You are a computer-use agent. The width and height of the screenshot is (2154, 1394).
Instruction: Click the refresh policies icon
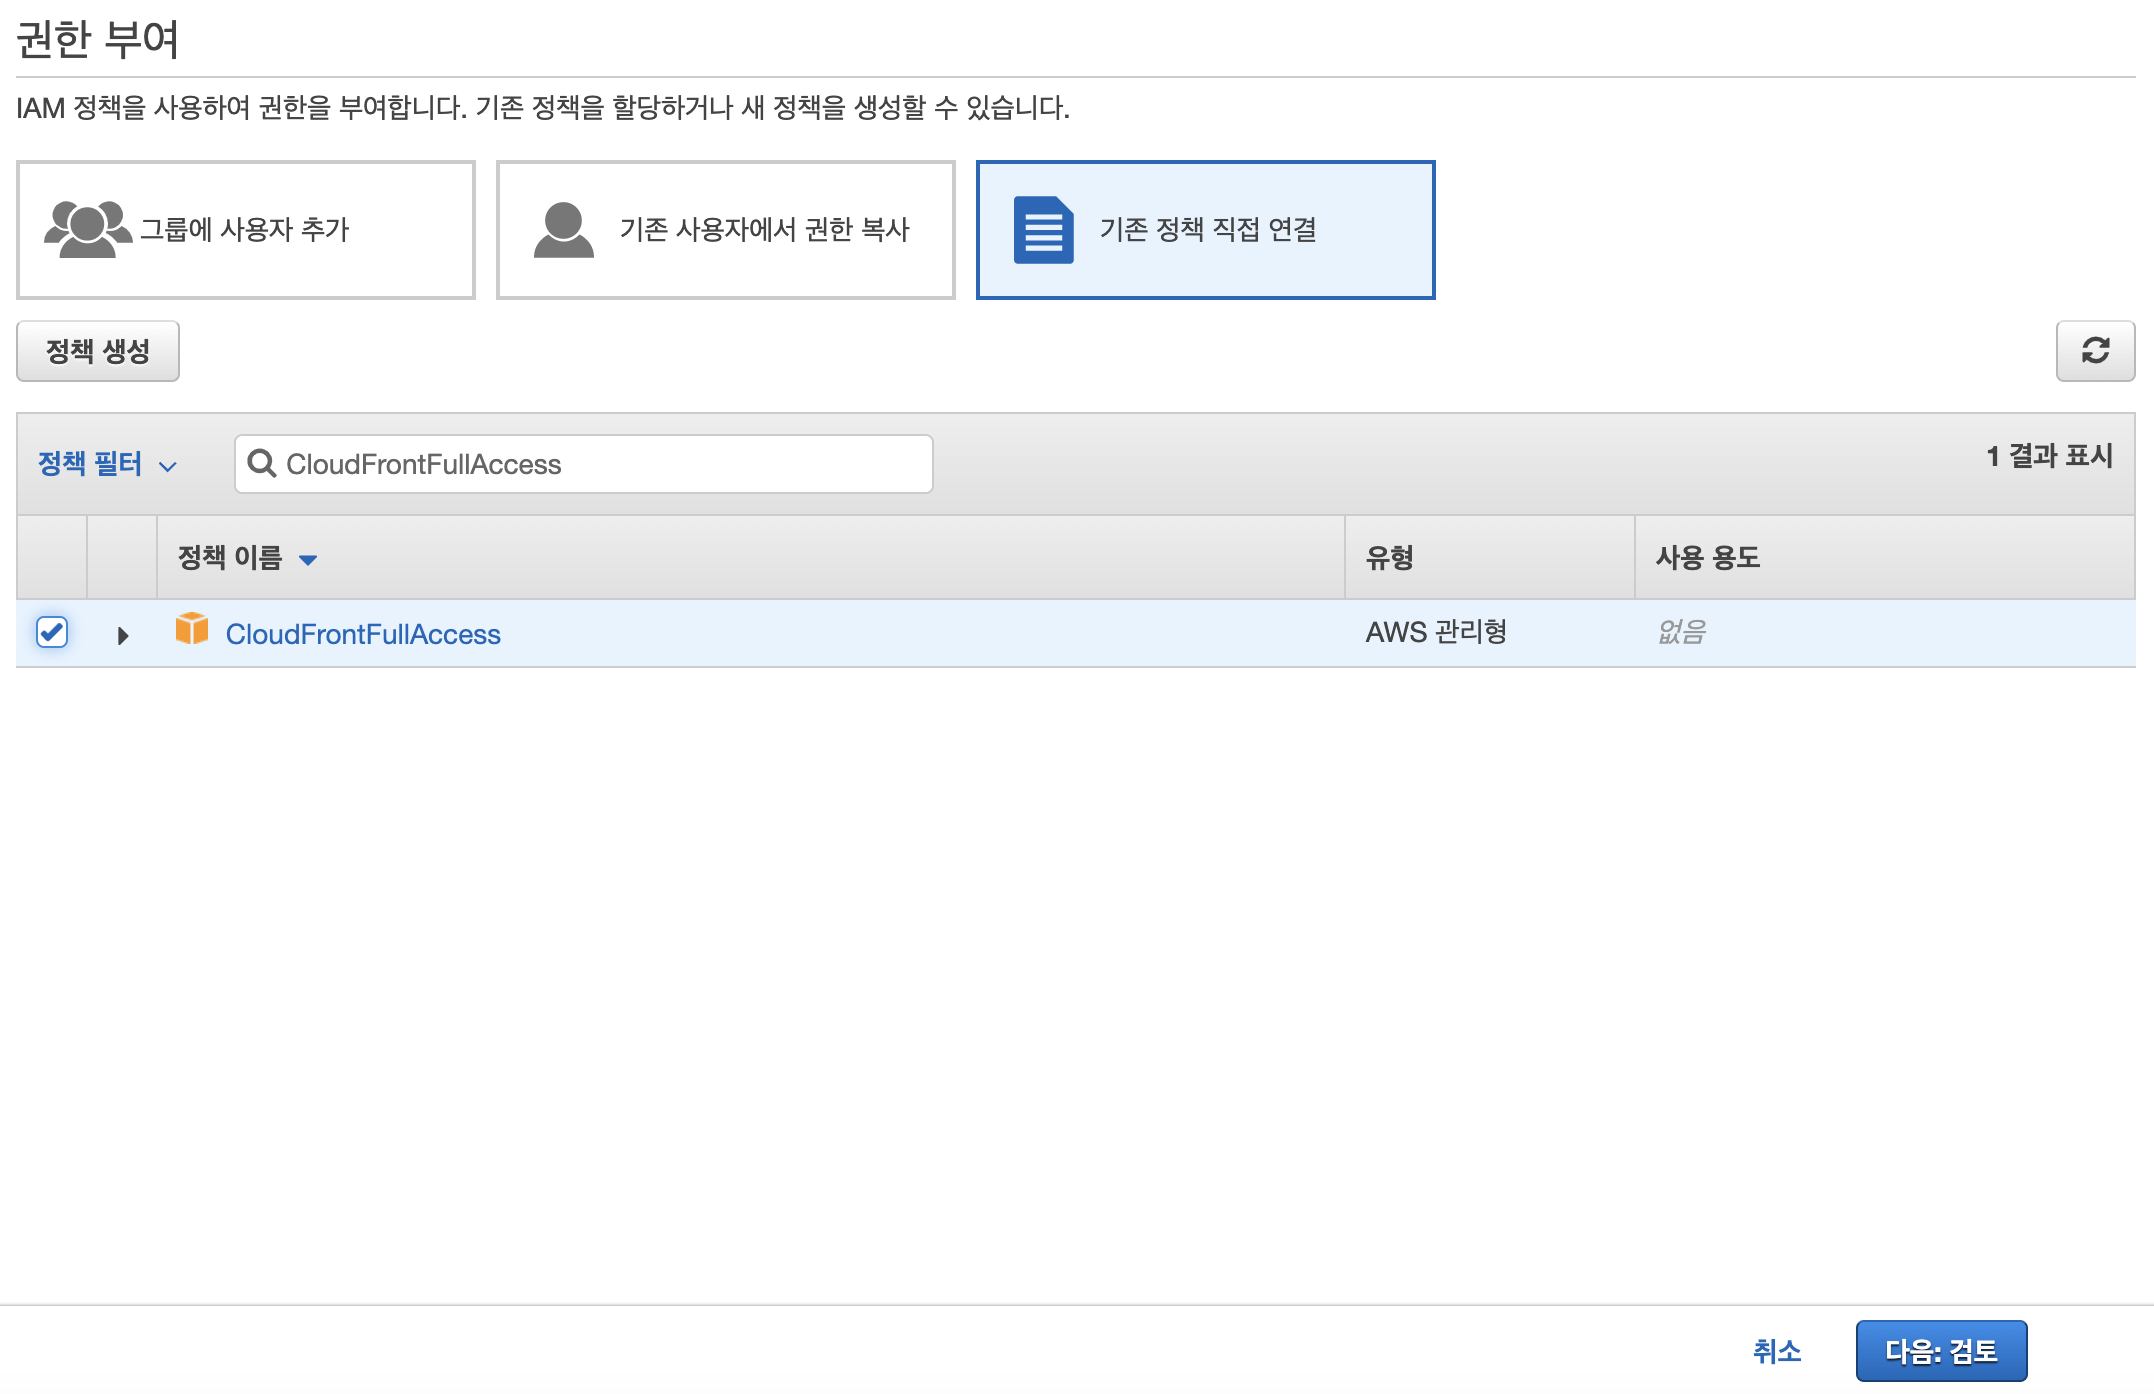(x=2096, y=351)
